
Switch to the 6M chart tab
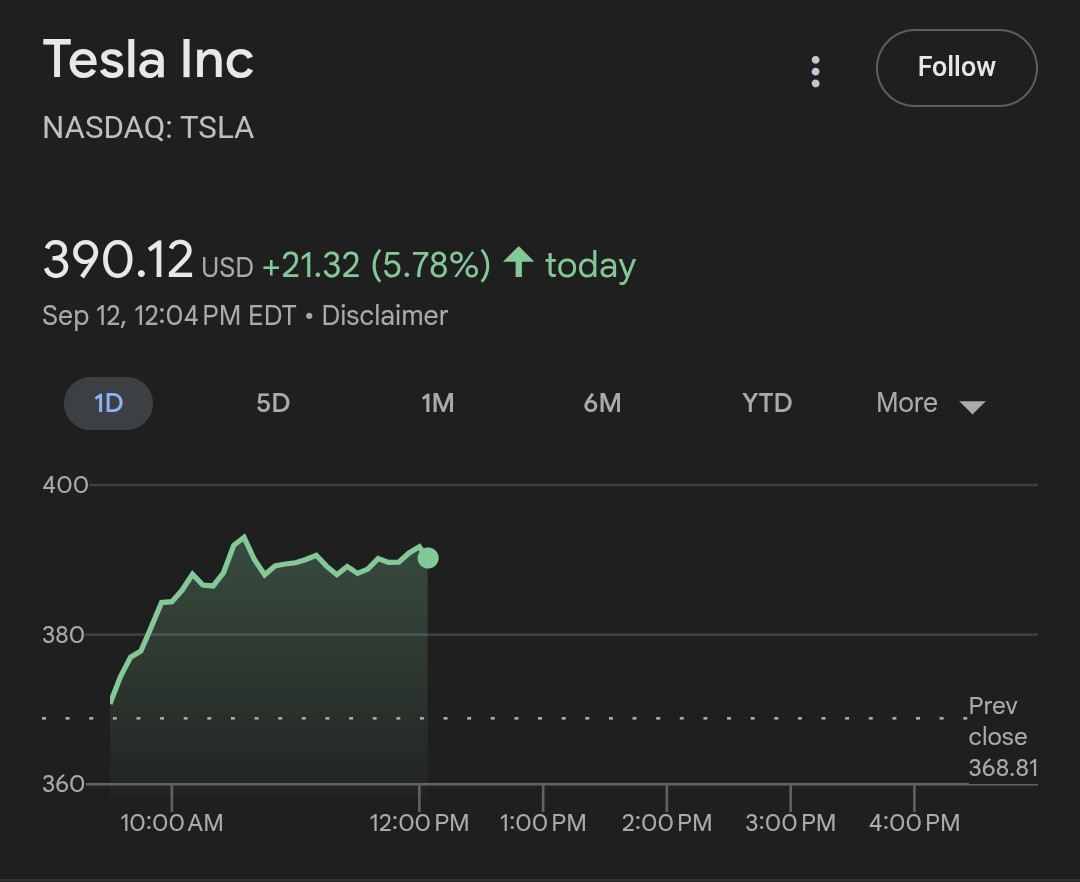(602, 403)
